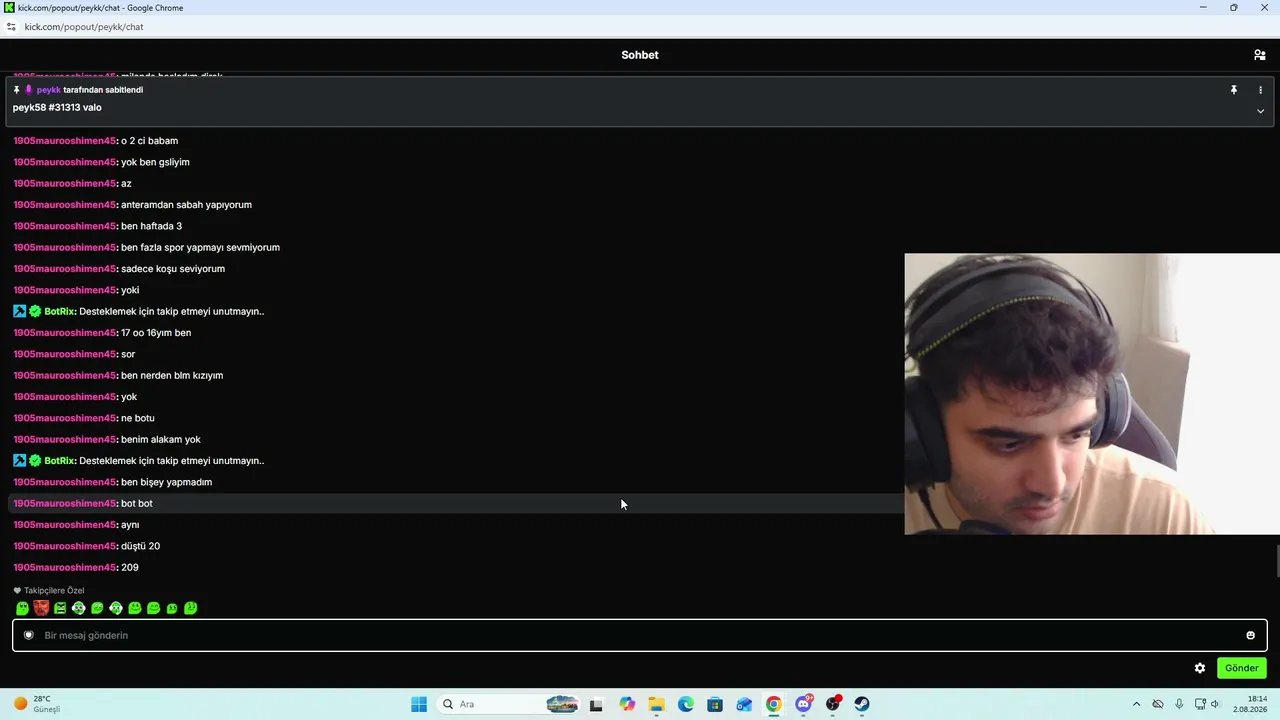Unpin the pinned message with pin icon
This screenshot has width=1280, height=720.
click(1234, 90)
